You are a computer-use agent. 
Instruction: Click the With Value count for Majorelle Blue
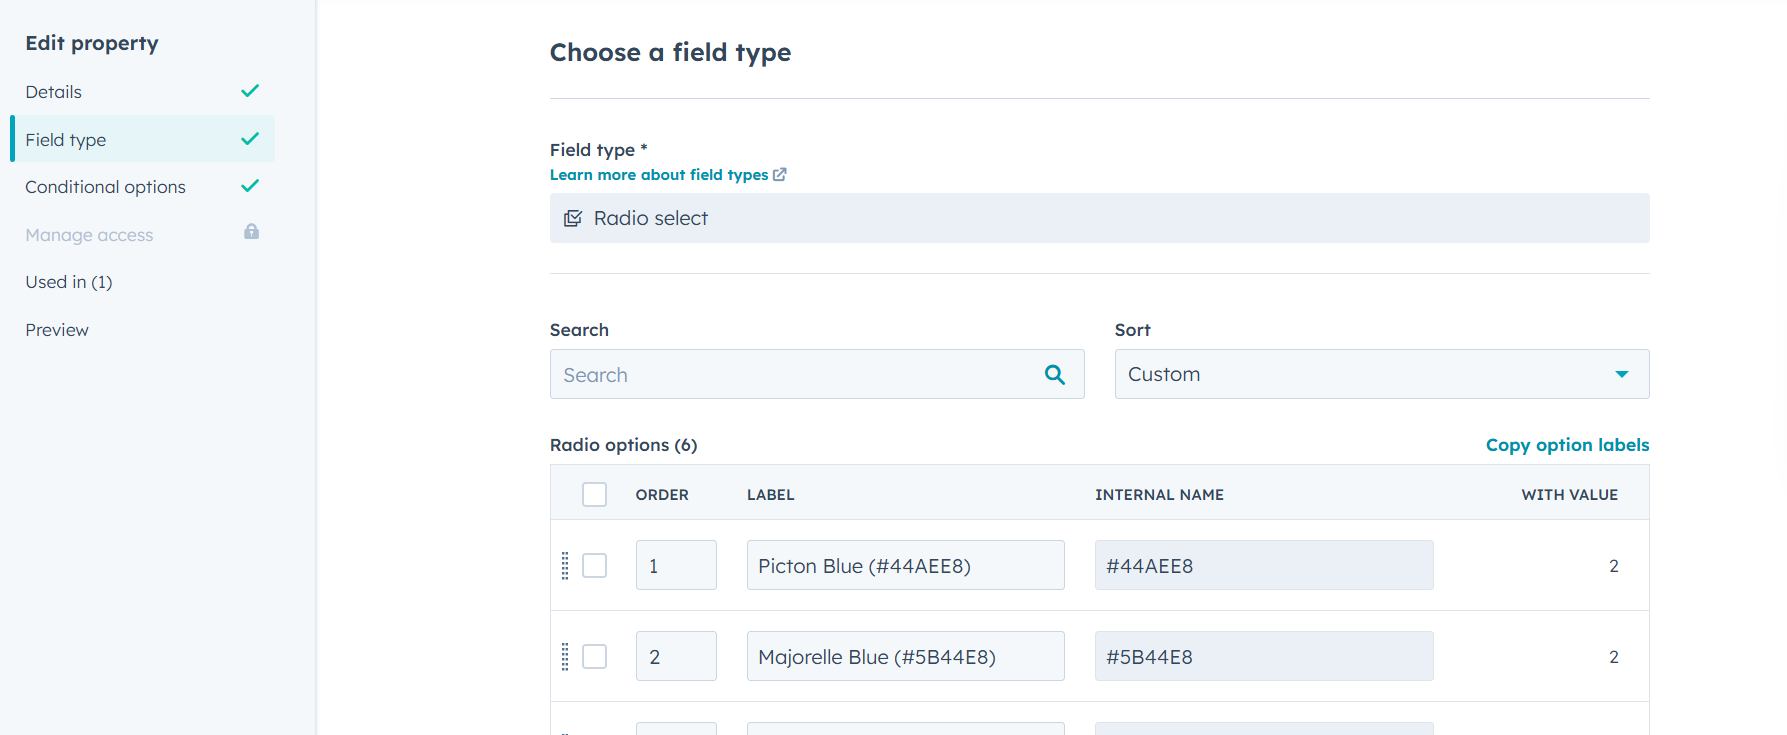[x=1614, y=657]
